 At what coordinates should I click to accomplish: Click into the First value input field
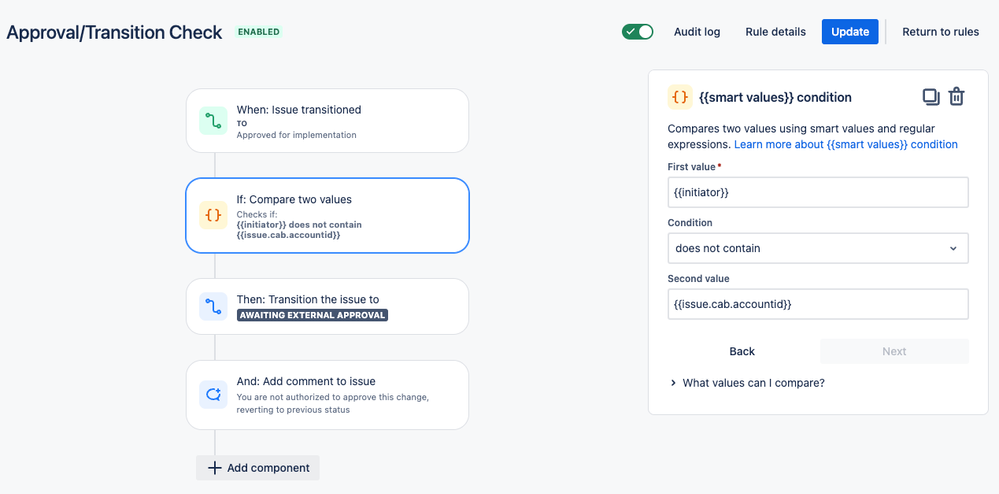[818, 193]
